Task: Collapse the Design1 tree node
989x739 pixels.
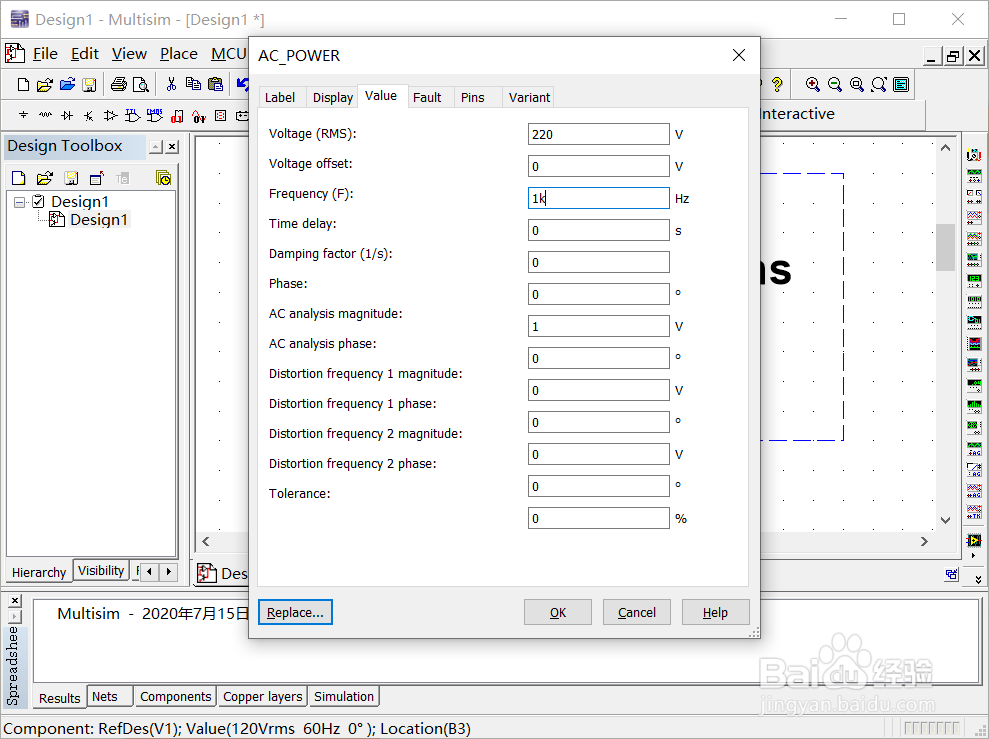Action: [20, 202]
